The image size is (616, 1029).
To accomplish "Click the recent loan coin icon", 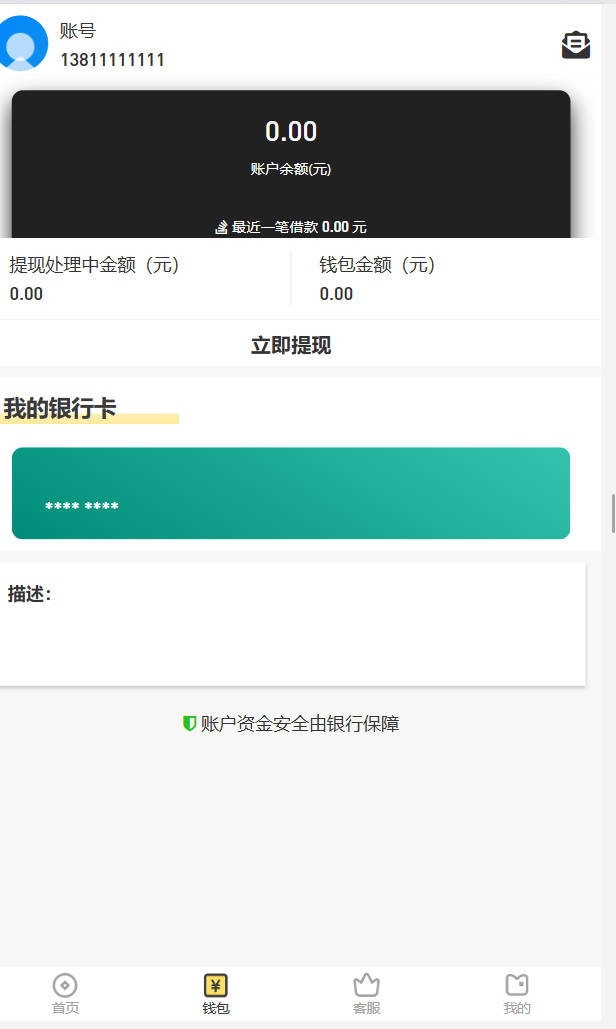I will pos(222,228).
